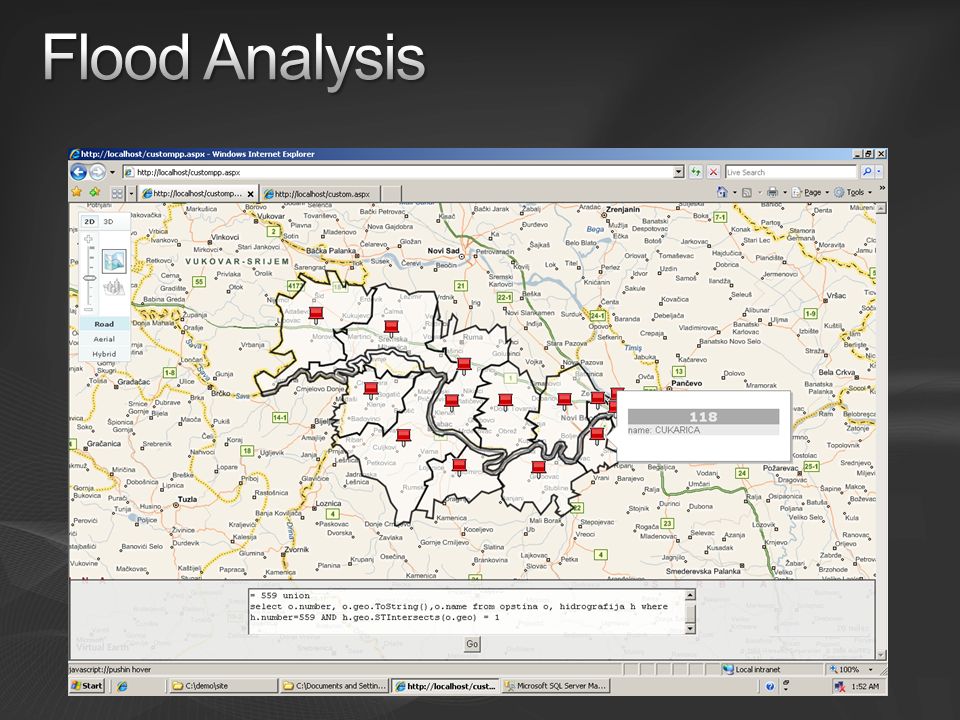The width and height of the screenshot is (960, 720).
Task: Expand the Home button dropdown arrow
Action: [x=735, y=193]
